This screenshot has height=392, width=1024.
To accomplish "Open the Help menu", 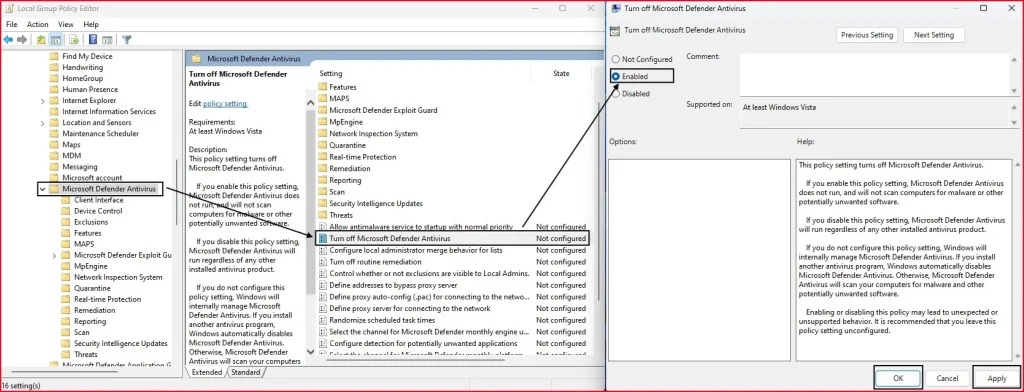I will 91,24.
